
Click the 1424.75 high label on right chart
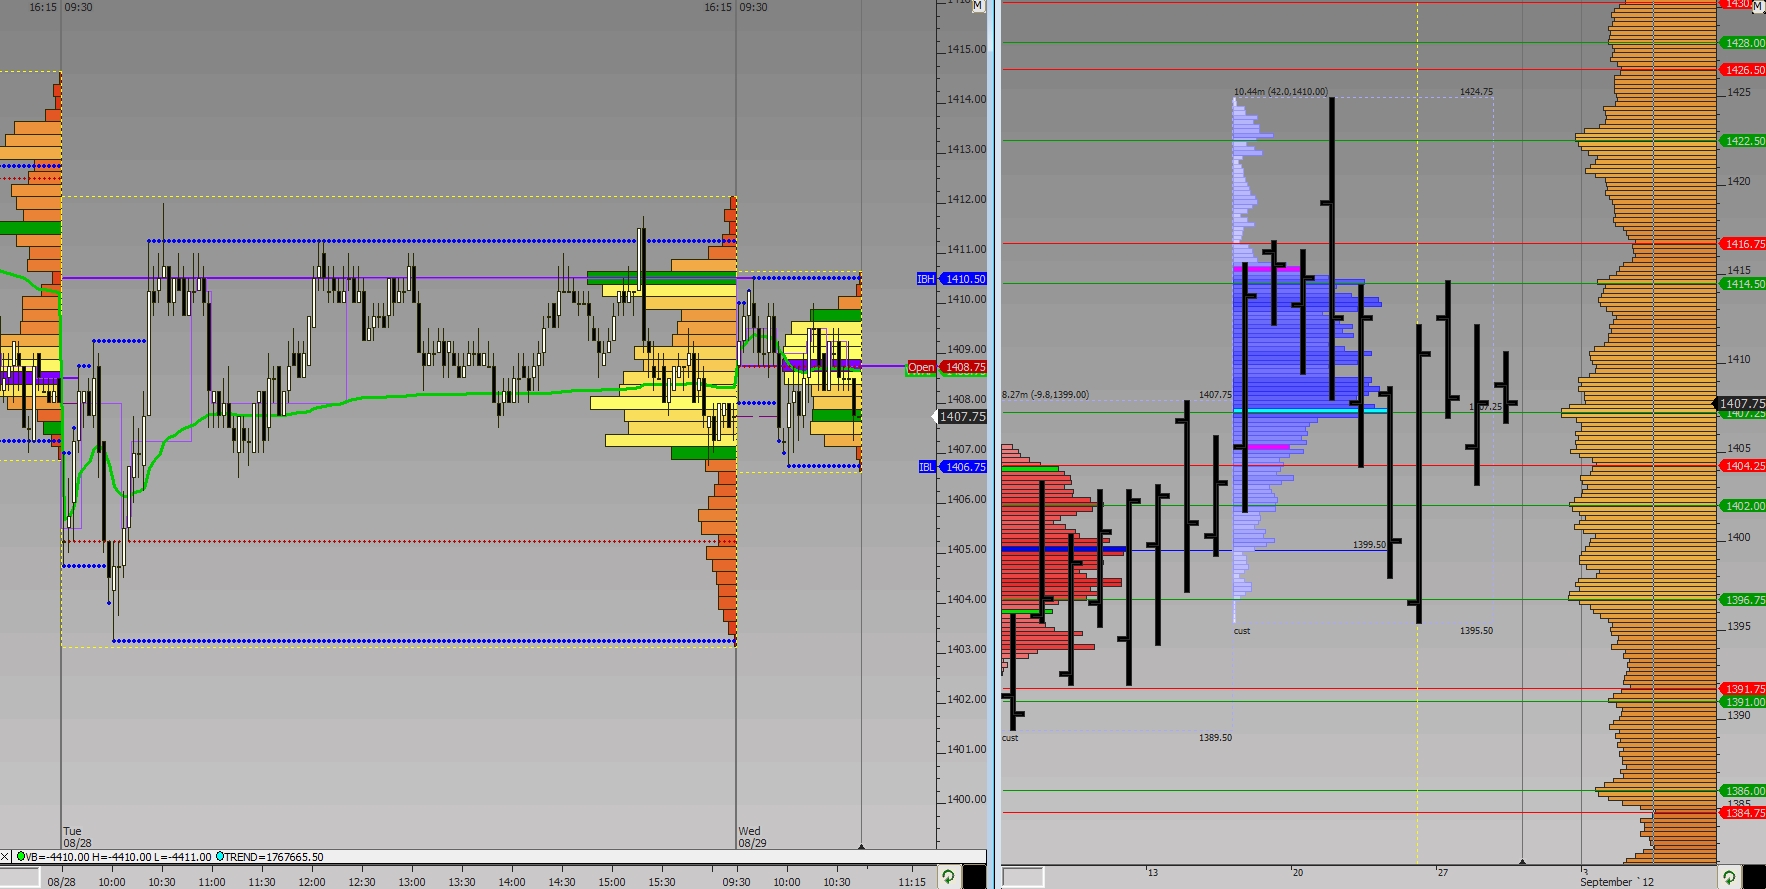tap(1476, 92)
